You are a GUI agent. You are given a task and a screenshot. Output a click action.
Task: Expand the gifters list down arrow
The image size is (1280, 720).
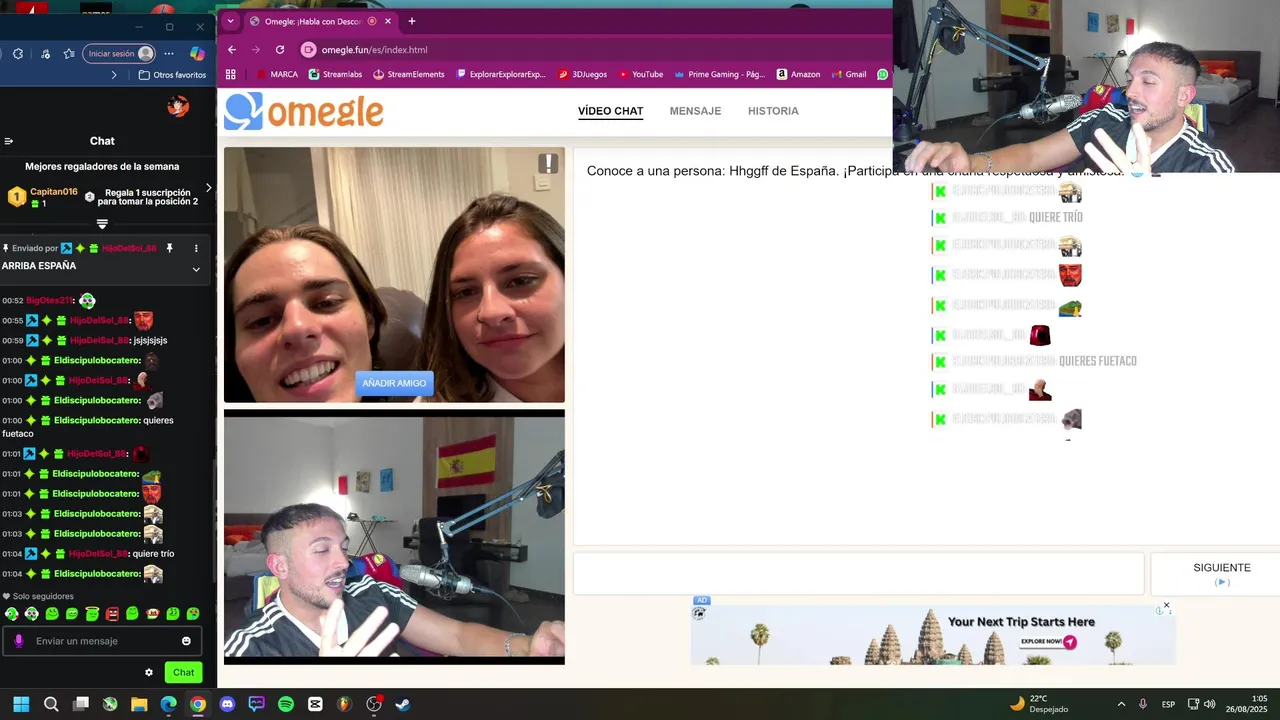coord(102,224)
